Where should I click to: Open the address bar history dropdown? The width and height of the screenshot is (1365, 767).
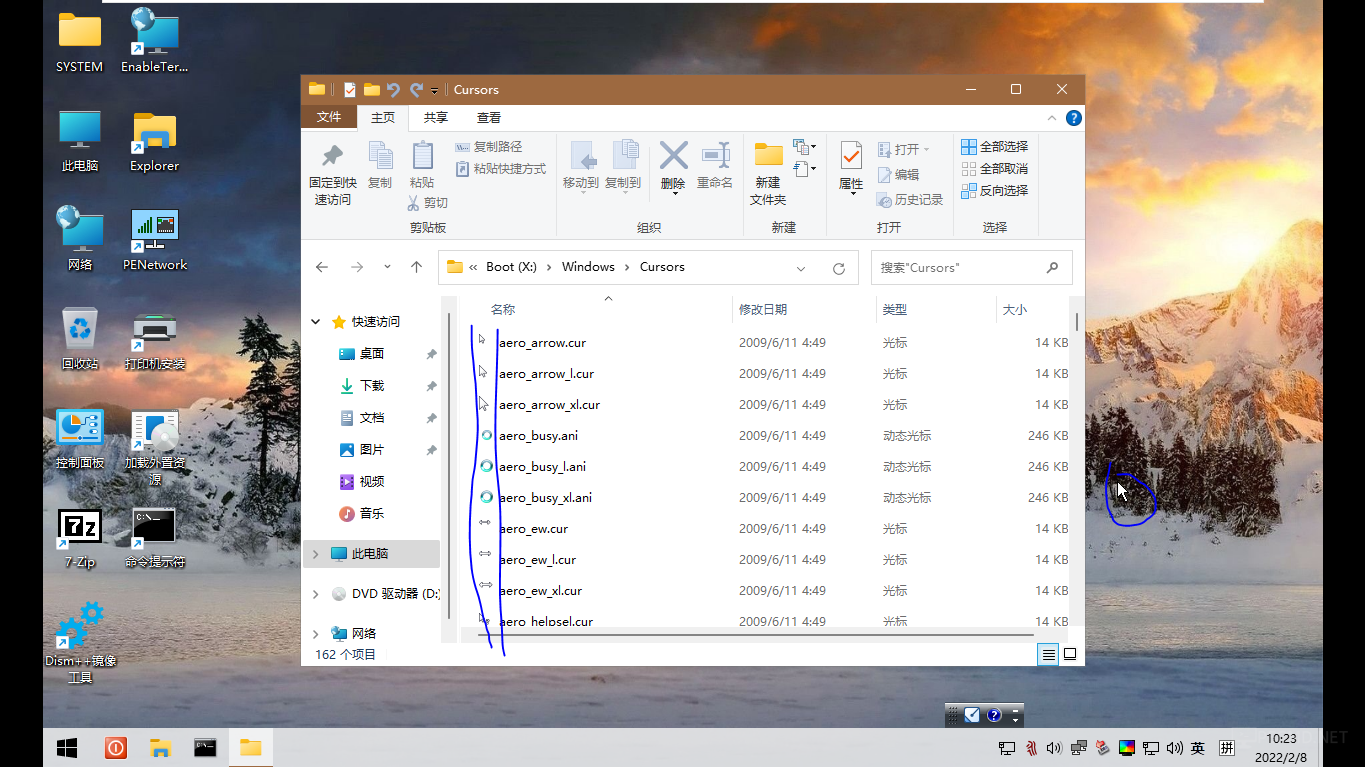[x=801, y=268]
